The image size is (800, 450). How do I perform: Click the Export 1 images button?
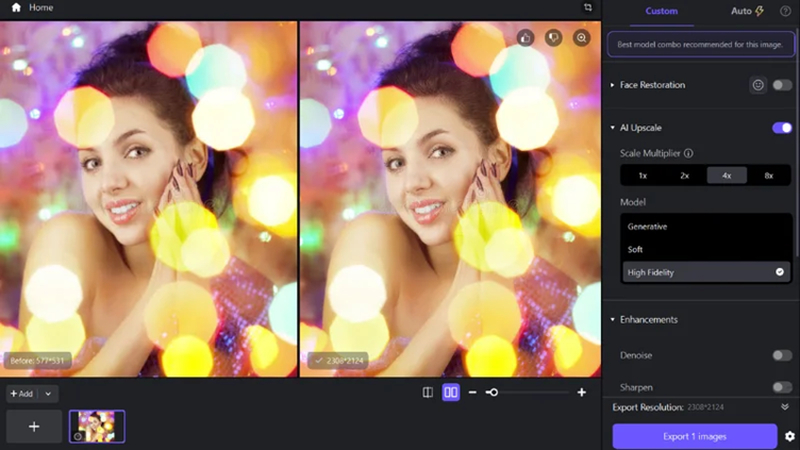click(x=694, y=436)
